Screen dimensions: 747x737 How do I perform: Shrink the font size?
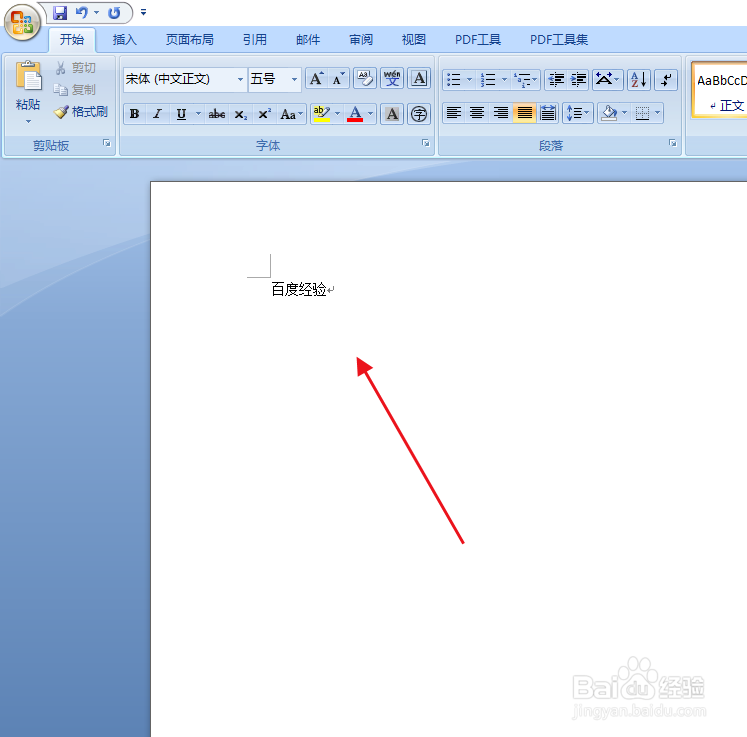click(x=338, y=79)
